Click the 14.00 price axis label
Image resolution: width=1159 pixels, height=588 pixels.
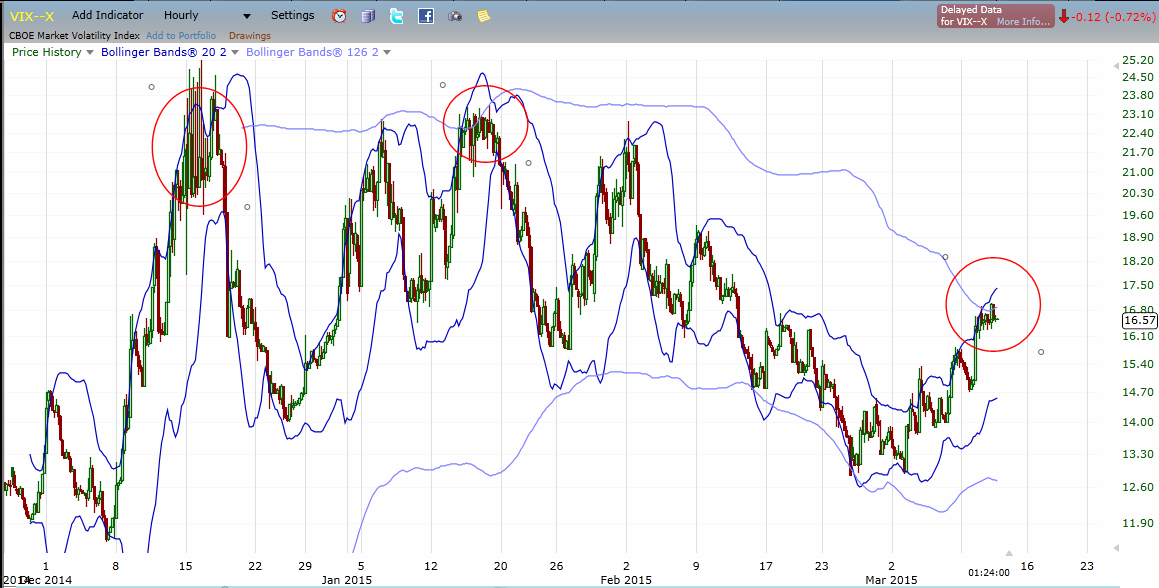(1138, 422)
